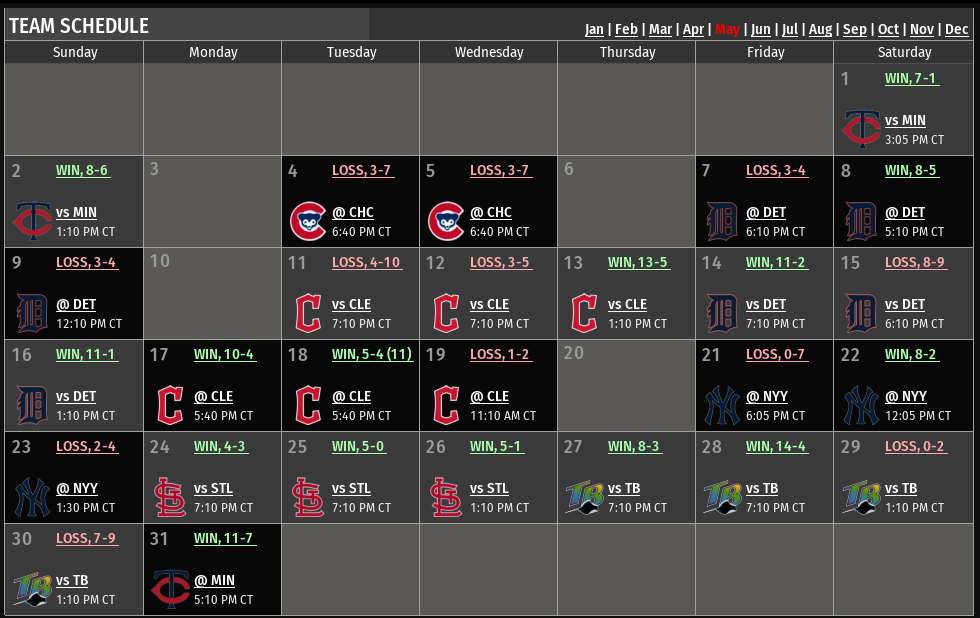Click the Rays logo on May 30
Viewport: 980px width, 618px height.
click(31, 589)
